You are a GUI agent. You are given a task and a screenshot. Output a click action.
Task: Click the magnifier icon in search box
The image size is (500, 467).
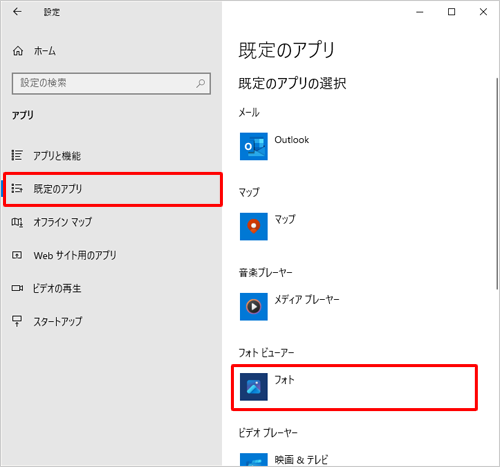(200, 83)
